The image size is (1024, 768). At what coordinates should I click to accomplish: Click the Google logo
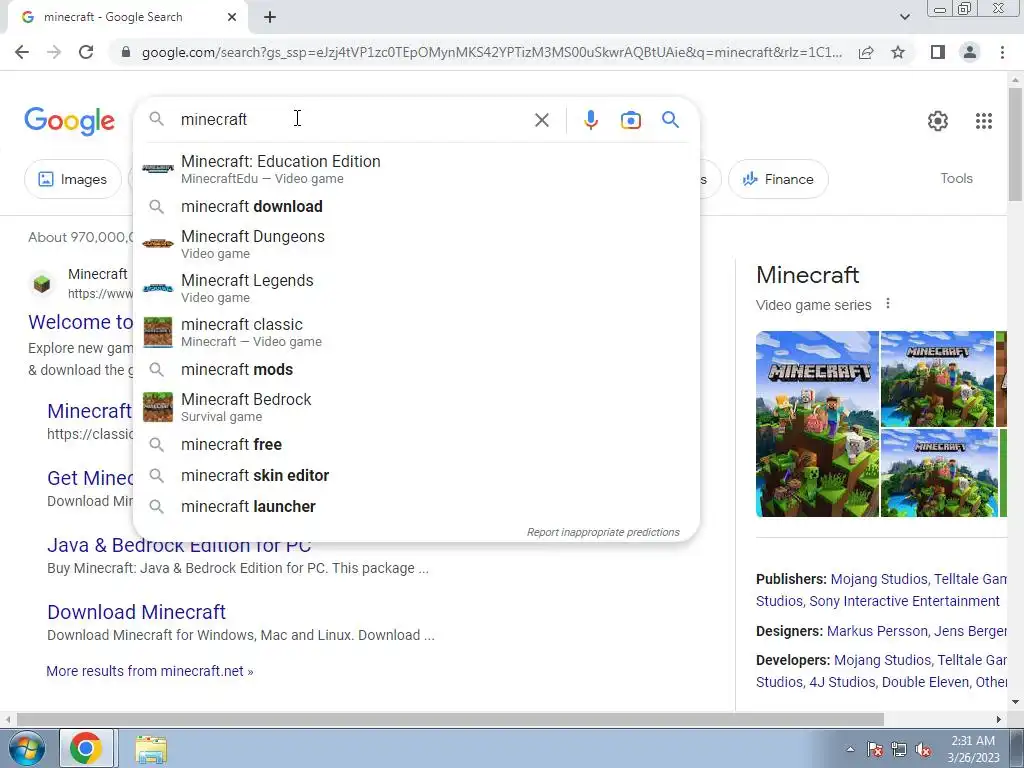click(x=69, y=121)
